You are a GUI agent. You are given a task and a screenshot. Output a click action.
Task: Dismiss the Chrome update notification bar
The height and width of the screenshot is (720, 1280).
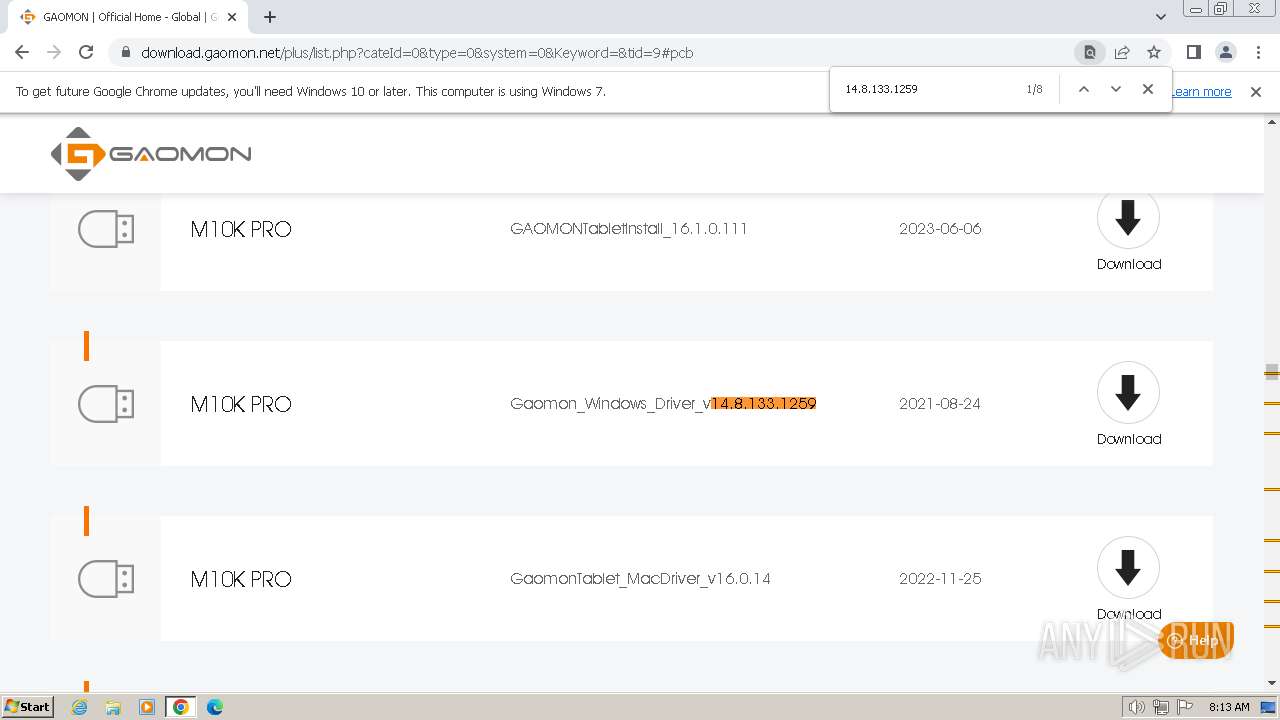(x=1256, y=91)
